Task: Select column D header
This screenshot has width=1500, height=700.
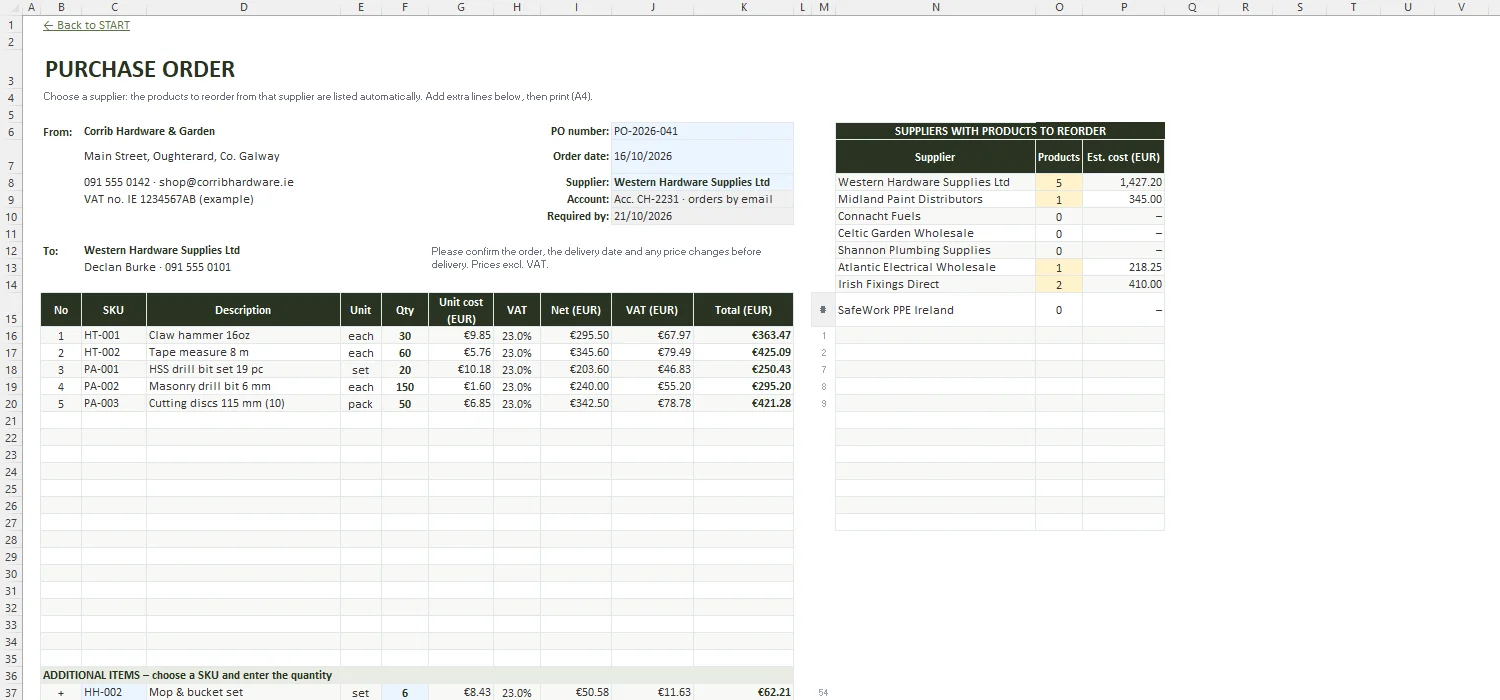Action: (x=244, y=7)
